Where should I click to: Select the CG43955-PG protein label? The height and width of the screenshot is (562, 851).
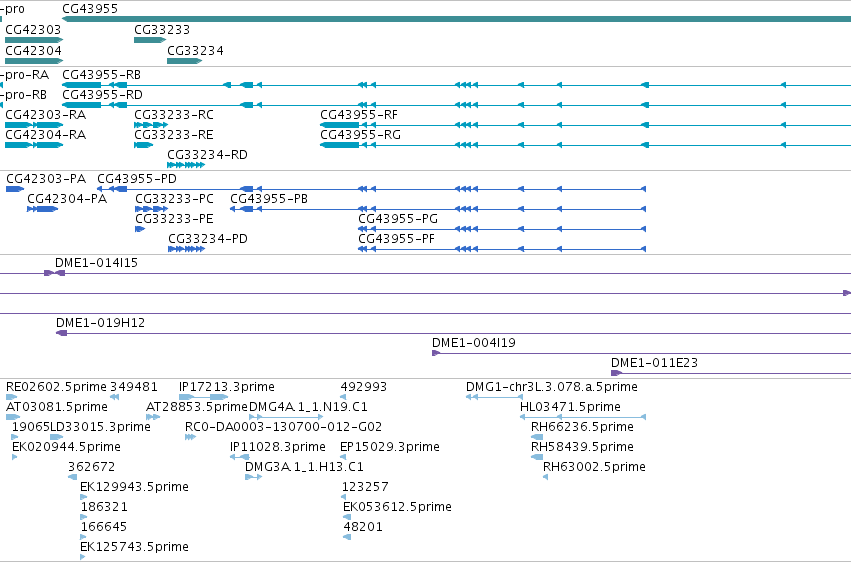(x=398, y=219)
